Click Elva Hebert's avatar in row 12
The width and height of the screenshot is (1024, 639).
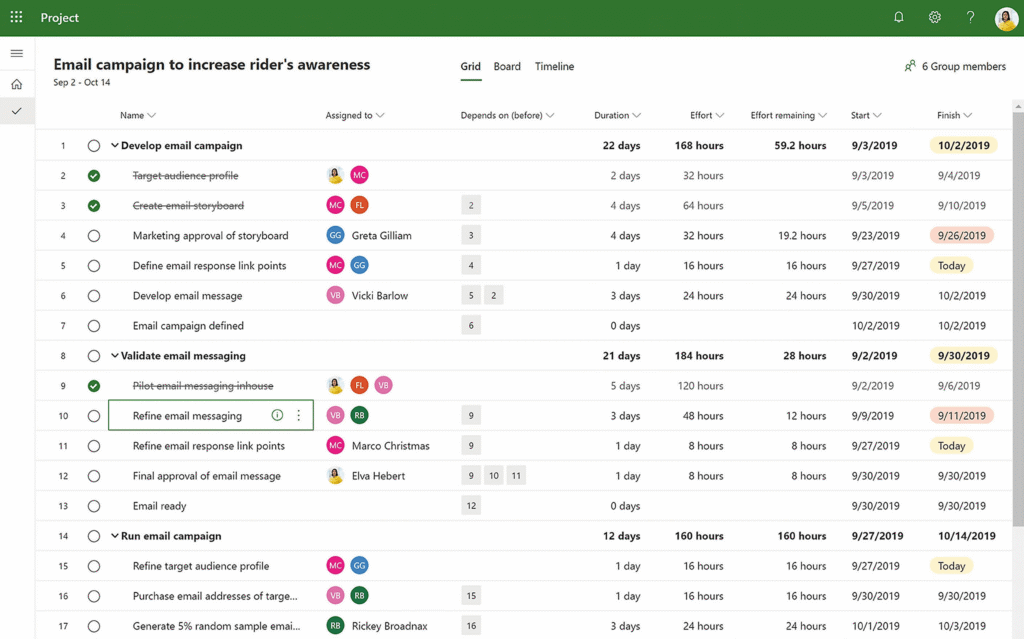click(335, 476)
